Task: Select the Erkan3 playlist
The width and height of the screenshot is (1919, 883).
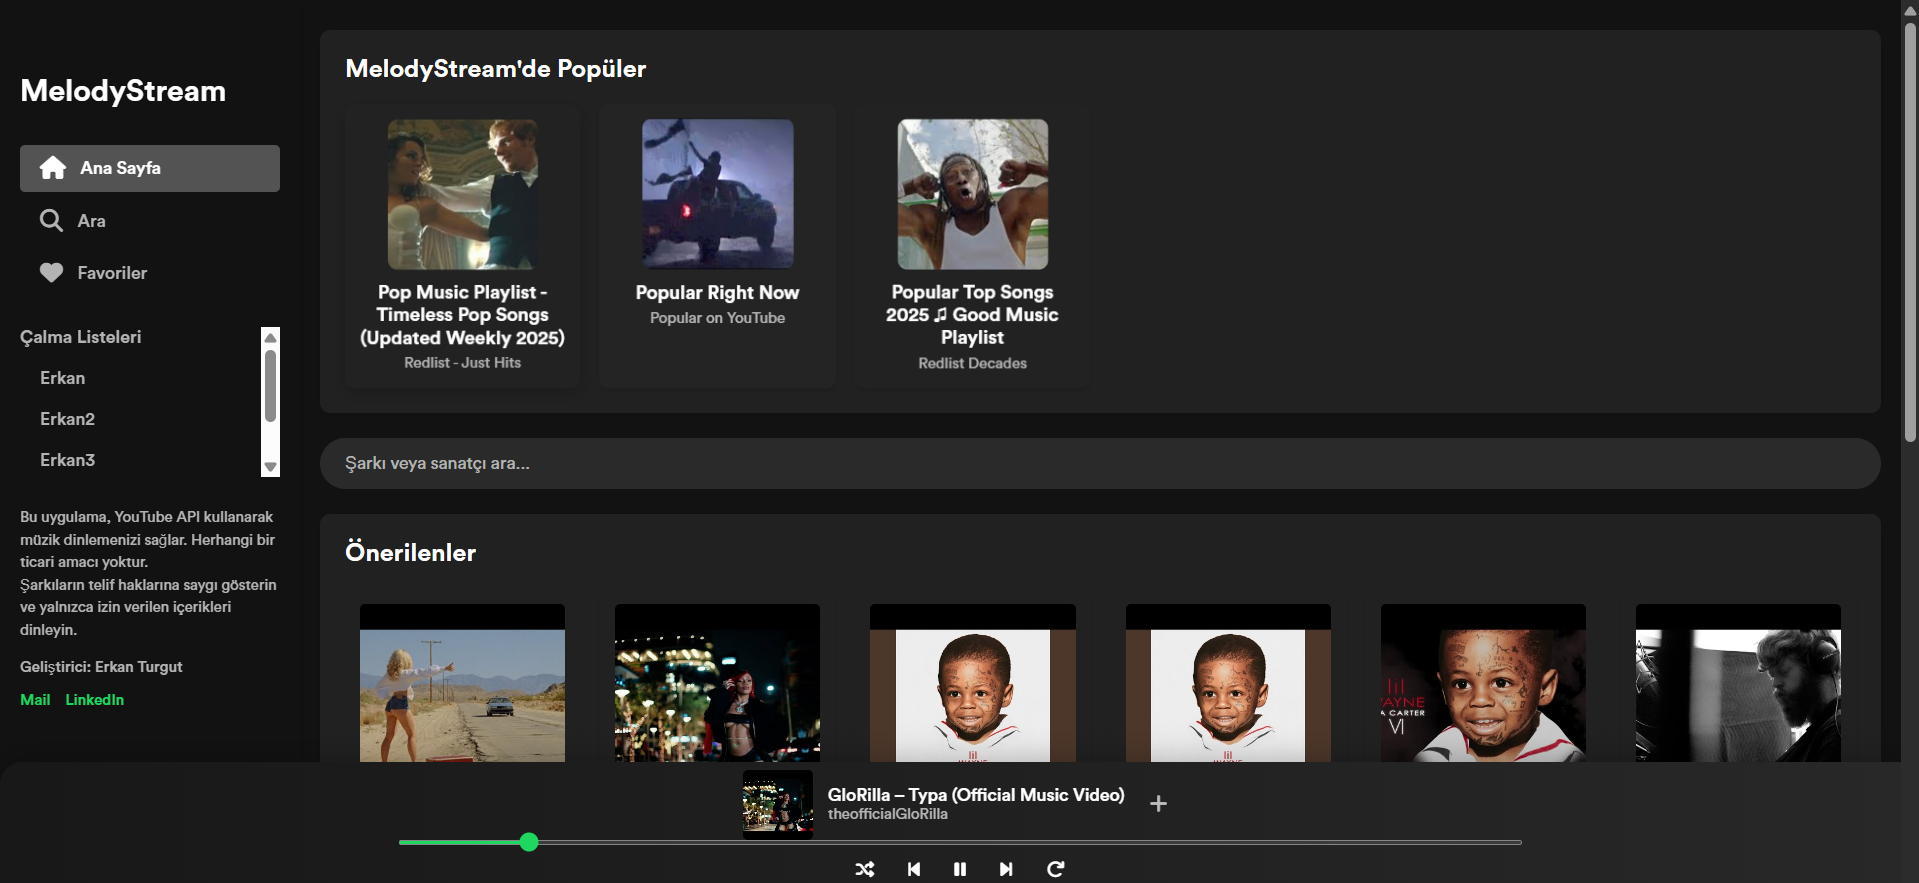Action: [x=67, y=460]
